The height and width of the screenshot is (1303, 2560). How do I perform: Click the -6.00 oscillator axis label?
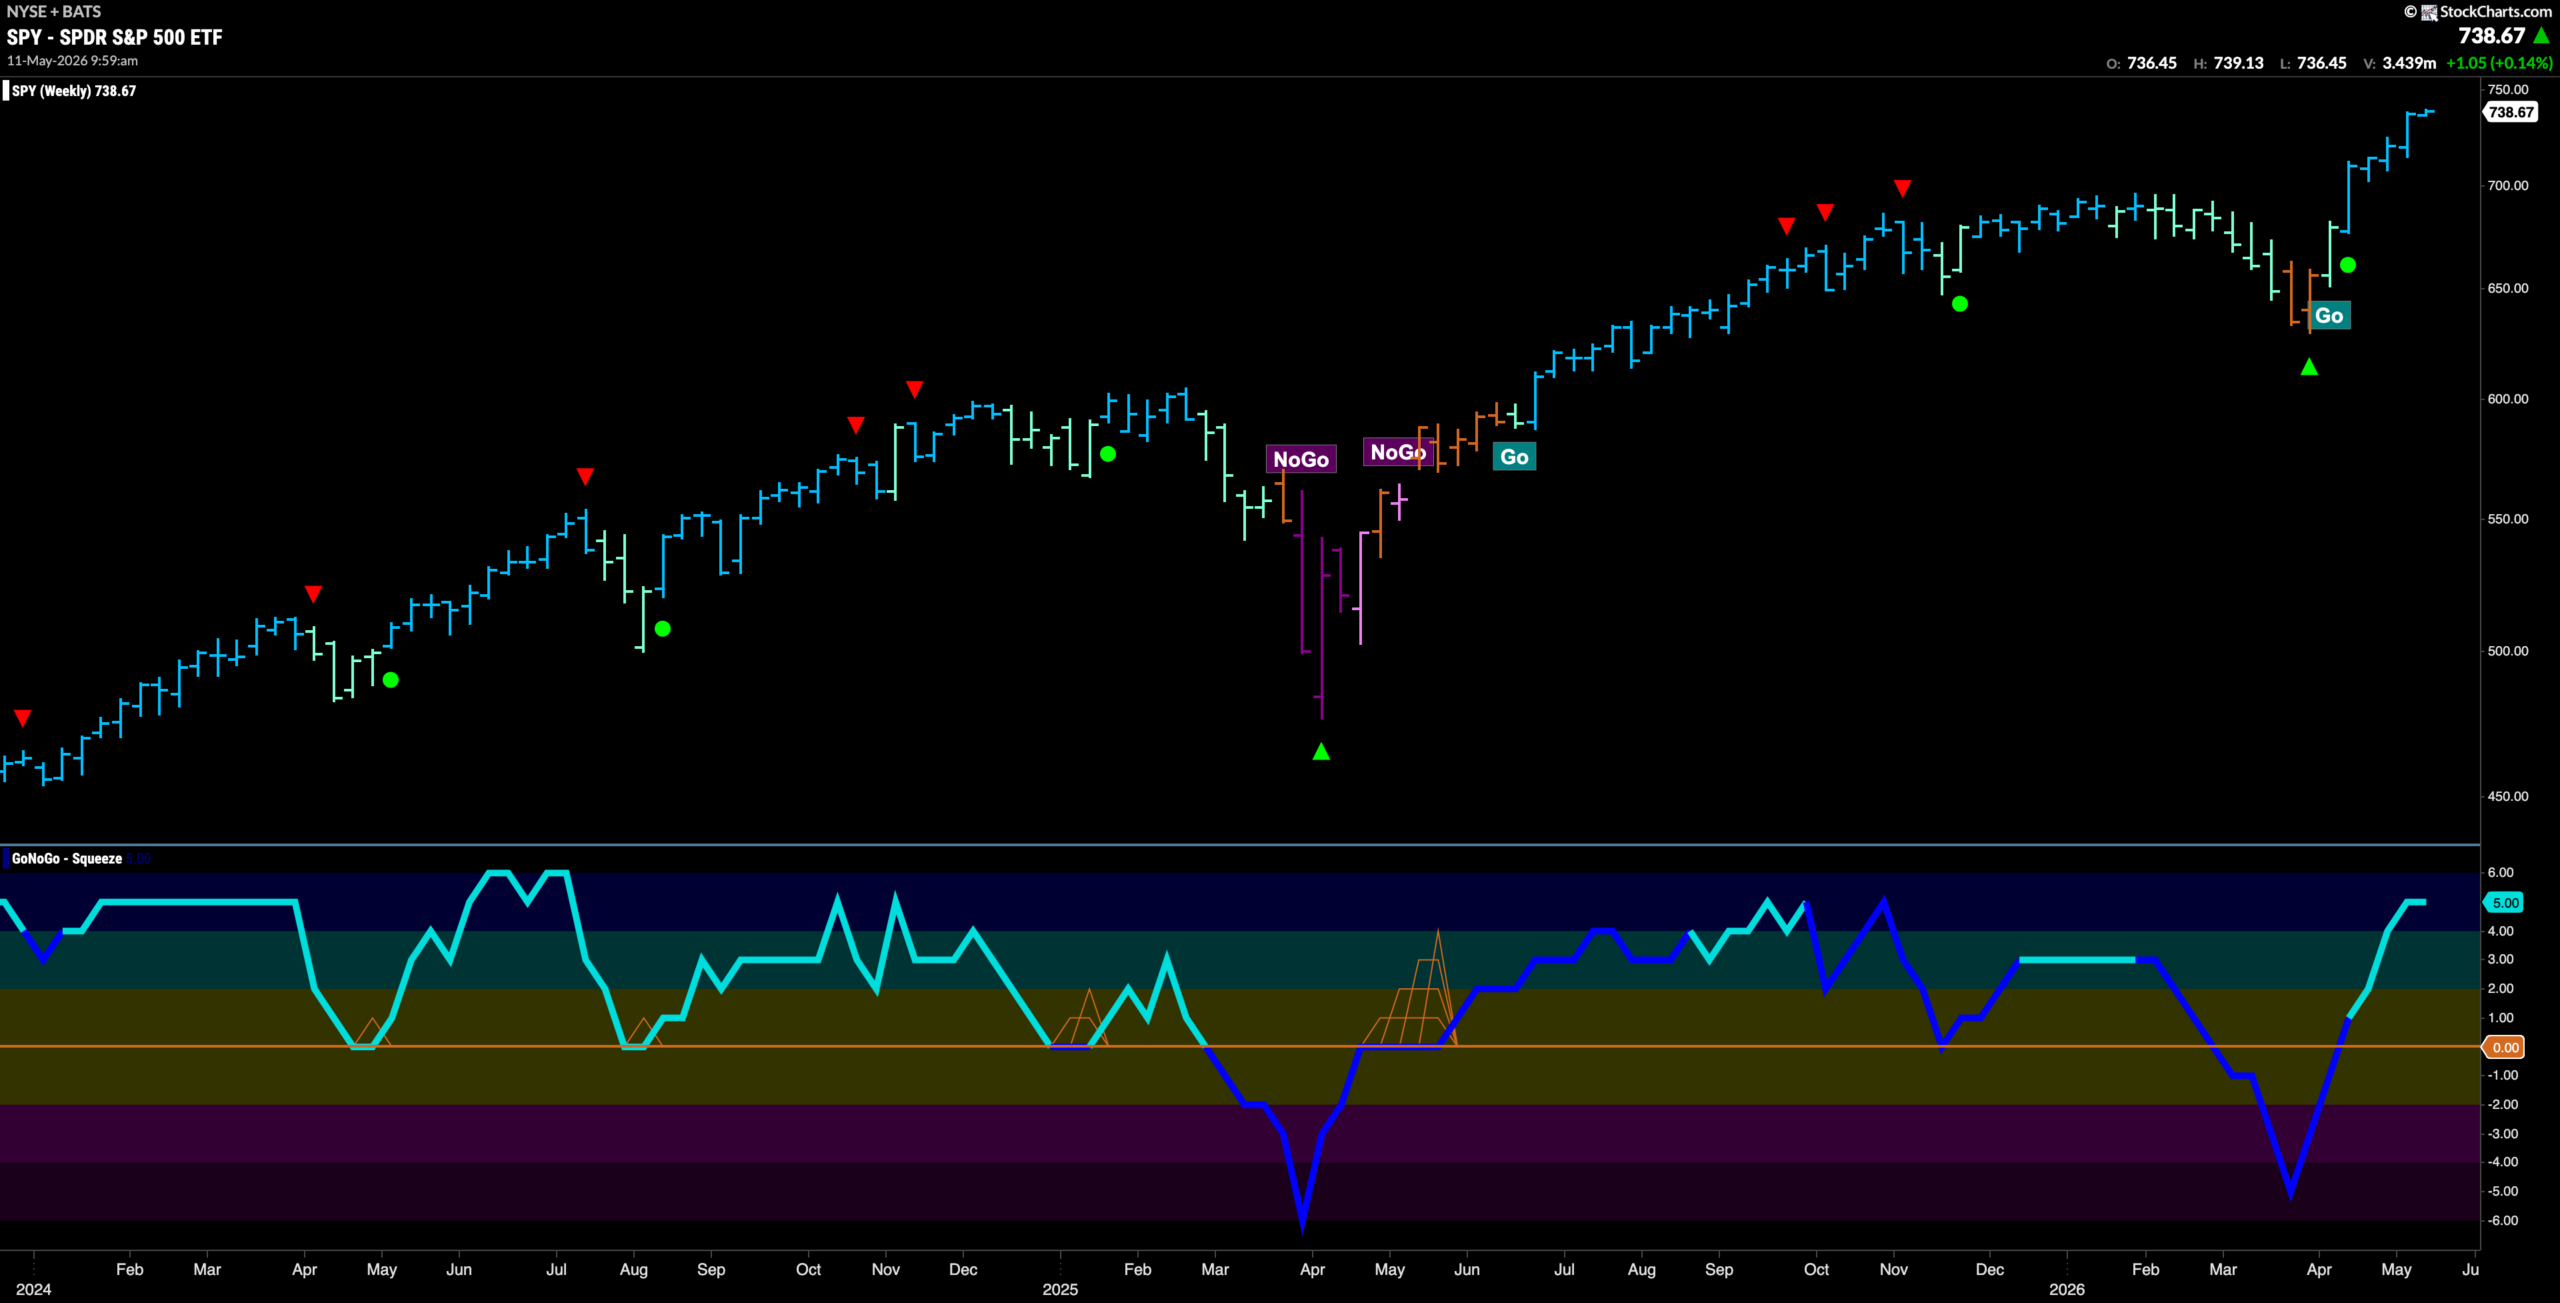click(x=2503, y=1221)
